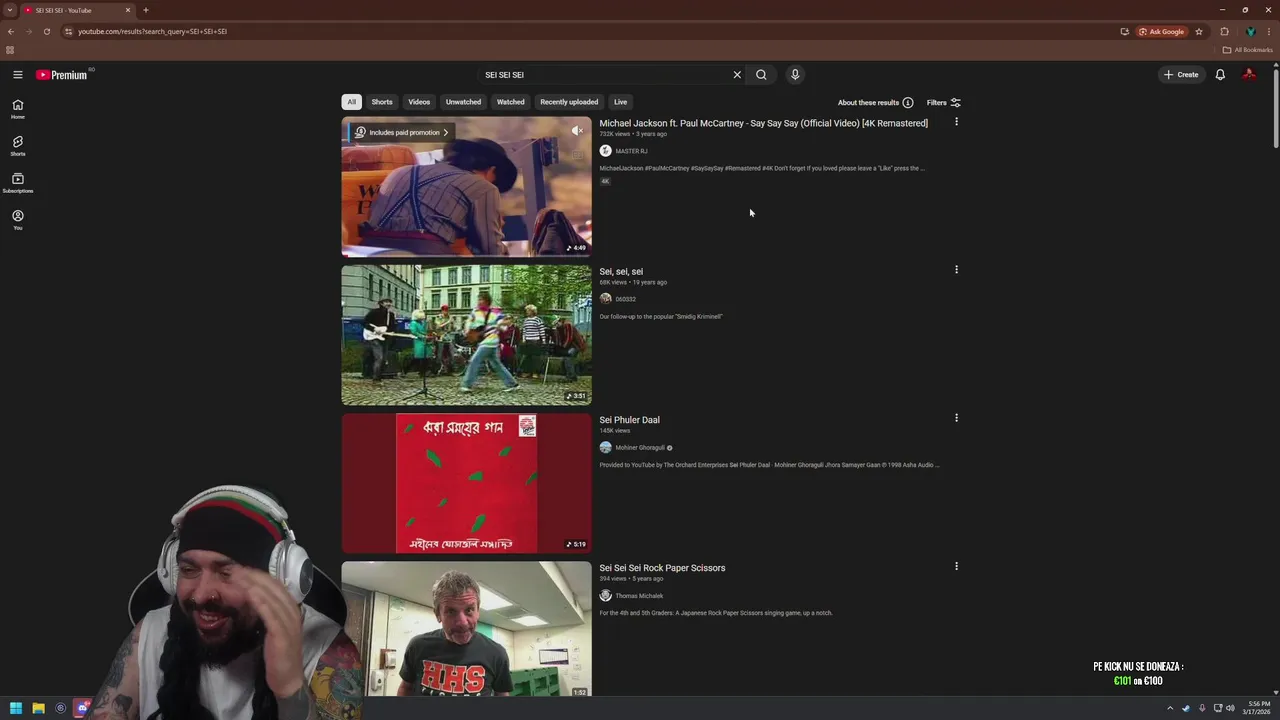Open Rock Paper Scissors video thumbnail
Image resolution: width=1280 pixels, height=720 pixels.
(x=466, y=629)
